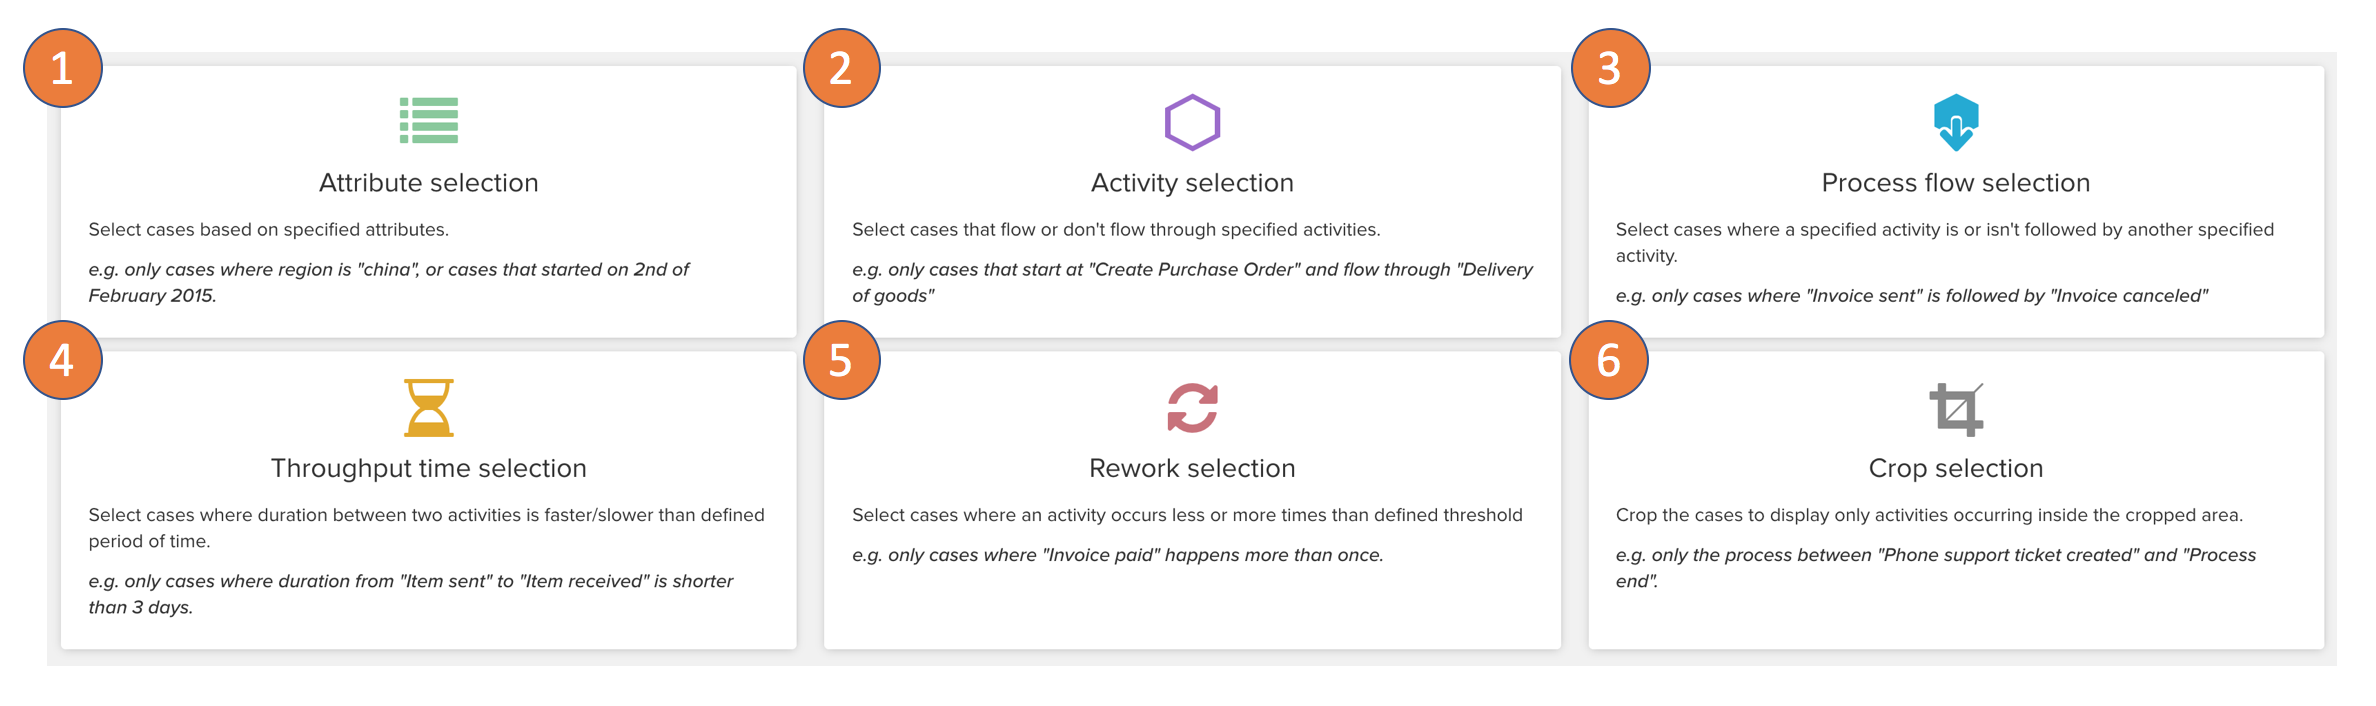Pick the Rework selection heading
Viewport: 2376px width, 706px height.
click(x=1192, y=468)
